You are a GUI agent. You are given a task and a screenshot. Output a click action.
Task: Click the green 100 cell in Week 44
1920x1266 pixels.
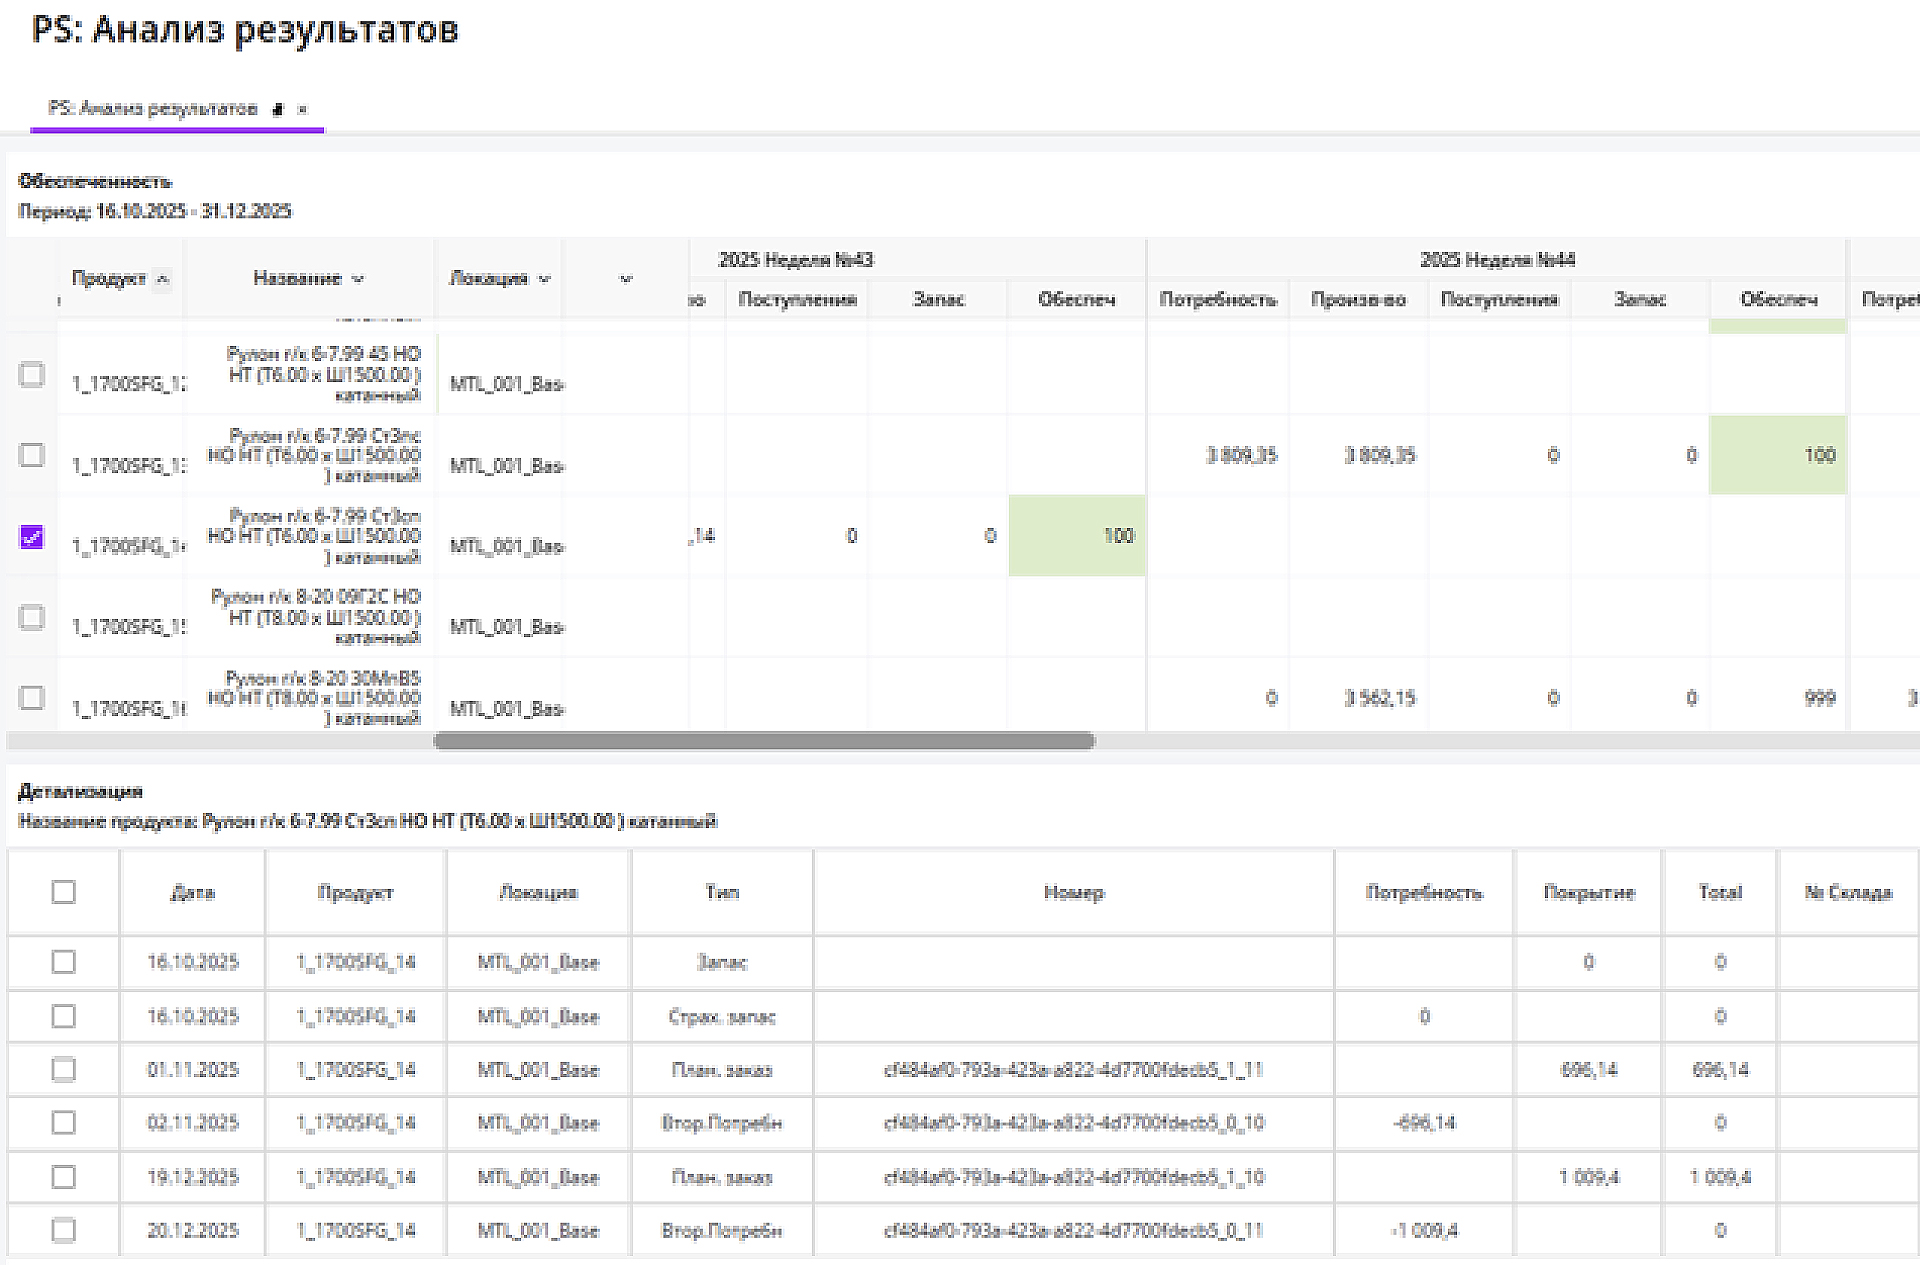1778,455
